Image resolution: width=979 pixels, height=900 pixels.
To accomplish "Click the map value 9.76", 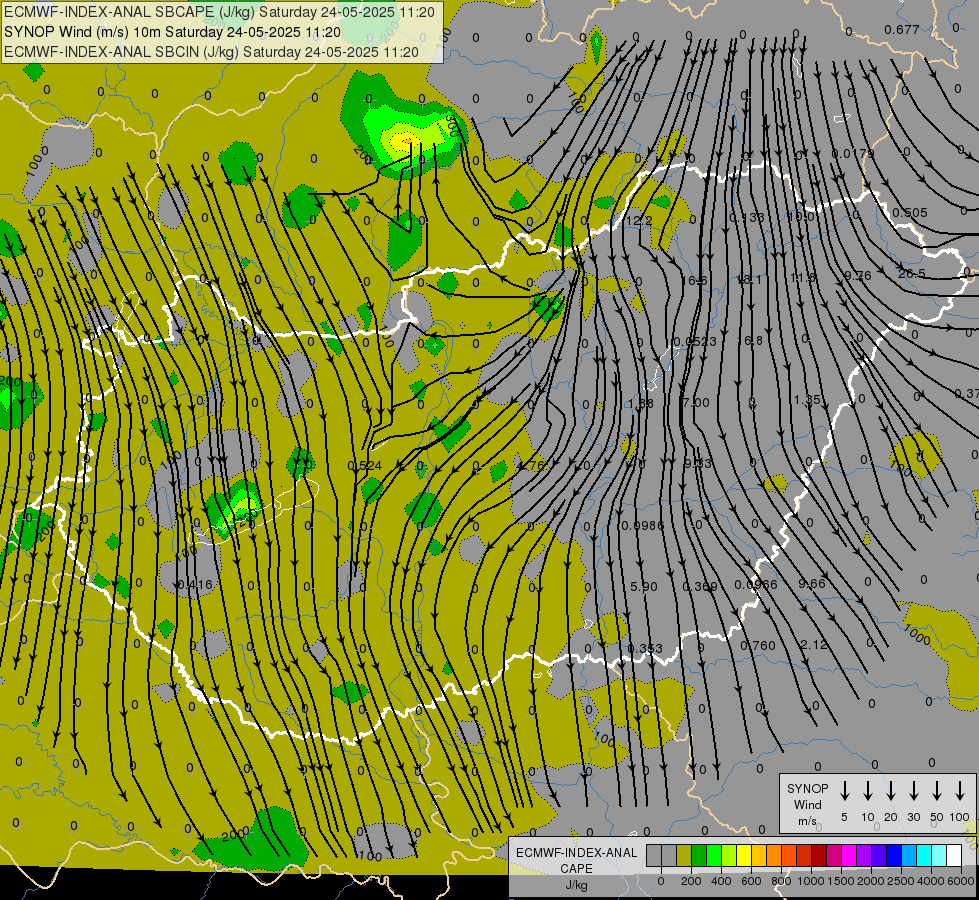I will point(858,275).
